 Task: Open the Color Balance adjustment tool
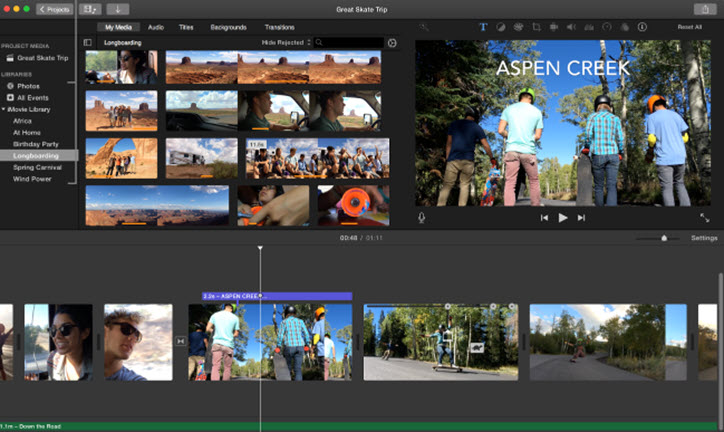501,27
